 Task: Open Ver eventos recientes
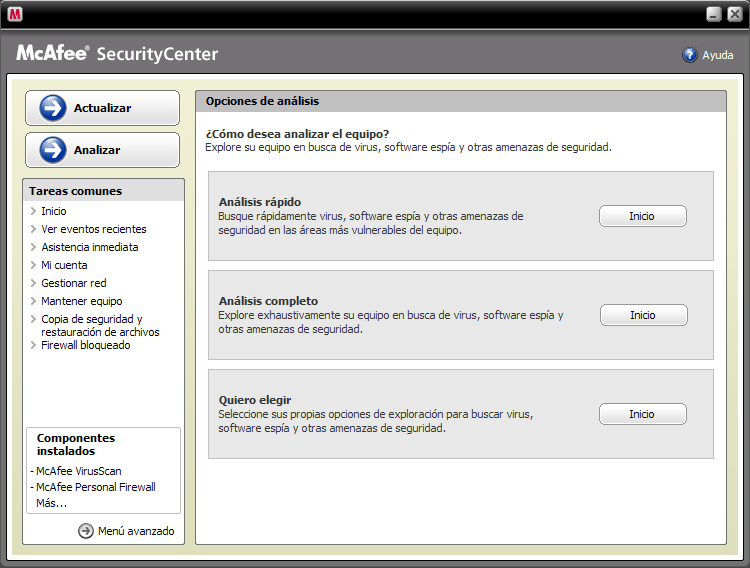[x=93, y=229]
